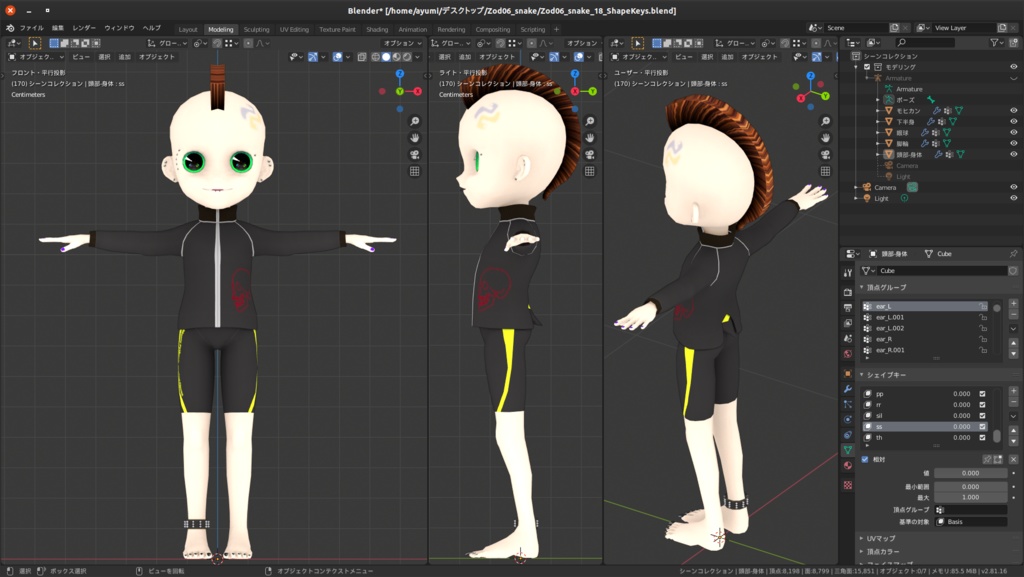1024x577 pixels.
Task: Select the Object Data Properties green triangle tab
Action: (850, 450)
